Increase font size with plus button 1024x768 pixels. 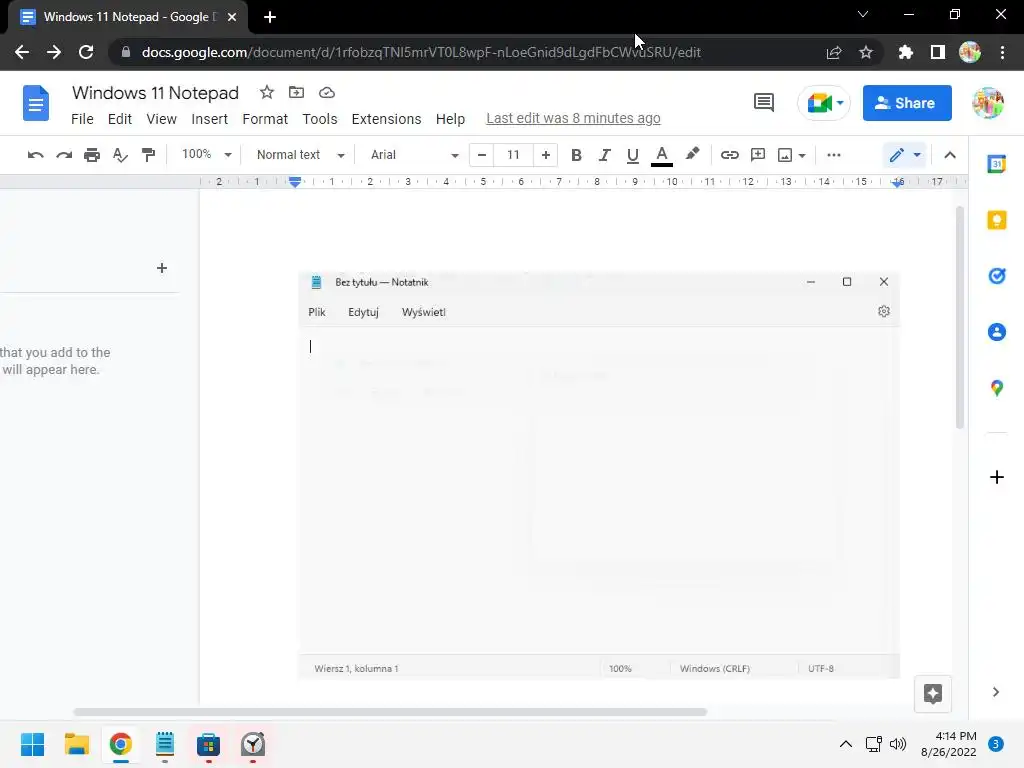(x=545, y=155)
